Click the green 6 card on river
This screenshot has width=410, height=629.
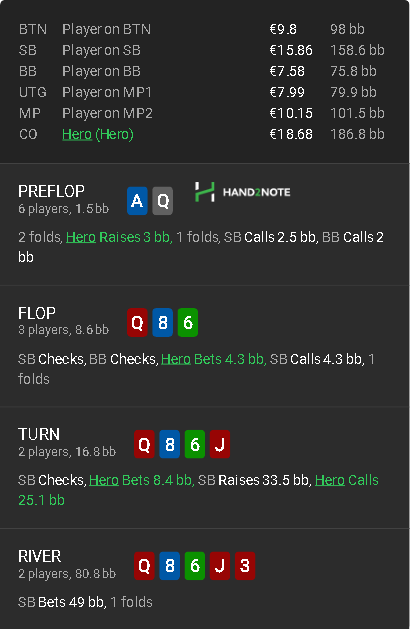point(195,566)
